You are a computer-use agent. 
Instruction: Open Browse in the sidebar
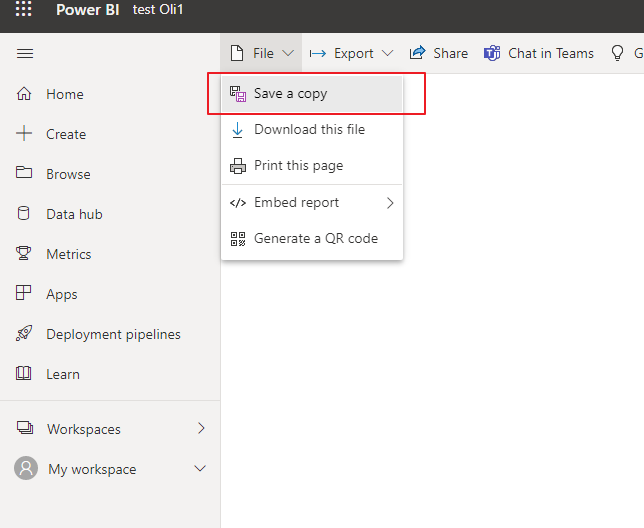coord(68,174)
